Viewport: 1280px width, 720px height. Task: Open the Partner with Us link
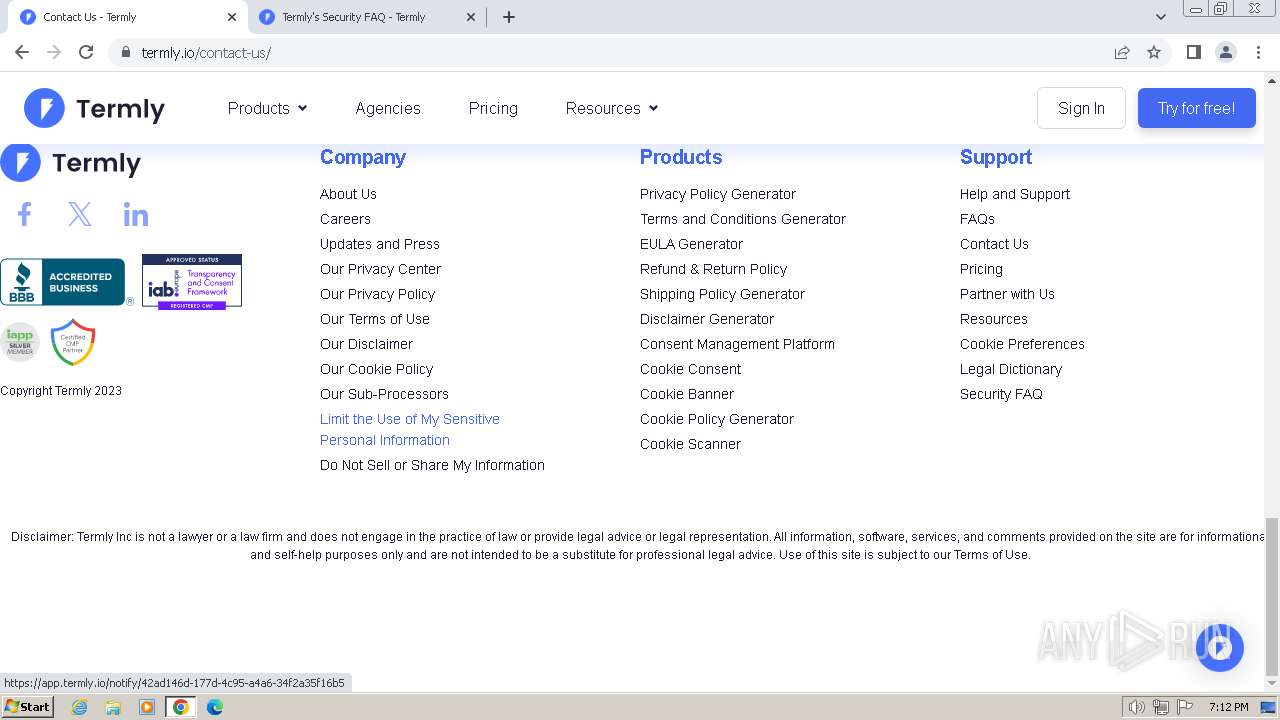coord(1007,294)
